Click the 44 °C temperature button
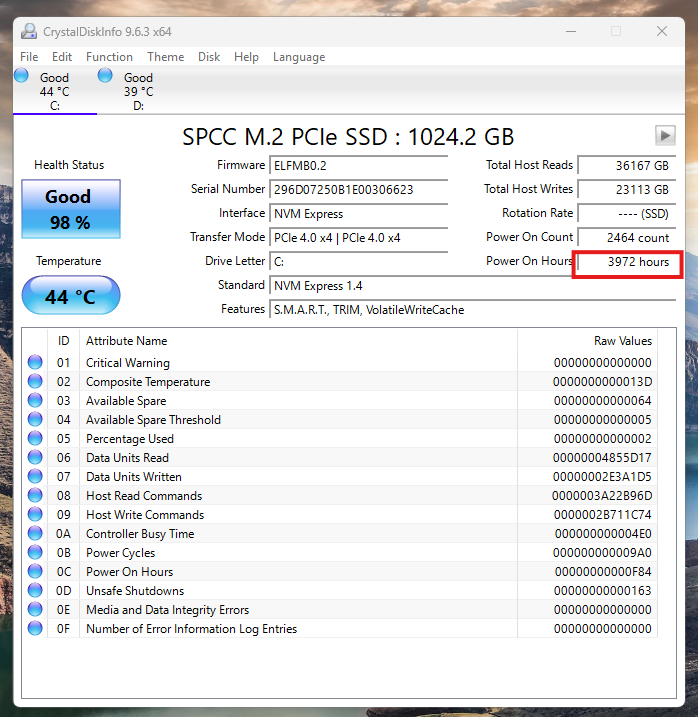The width and height of the screenshot is (698, 717). (x=71, y=295)
